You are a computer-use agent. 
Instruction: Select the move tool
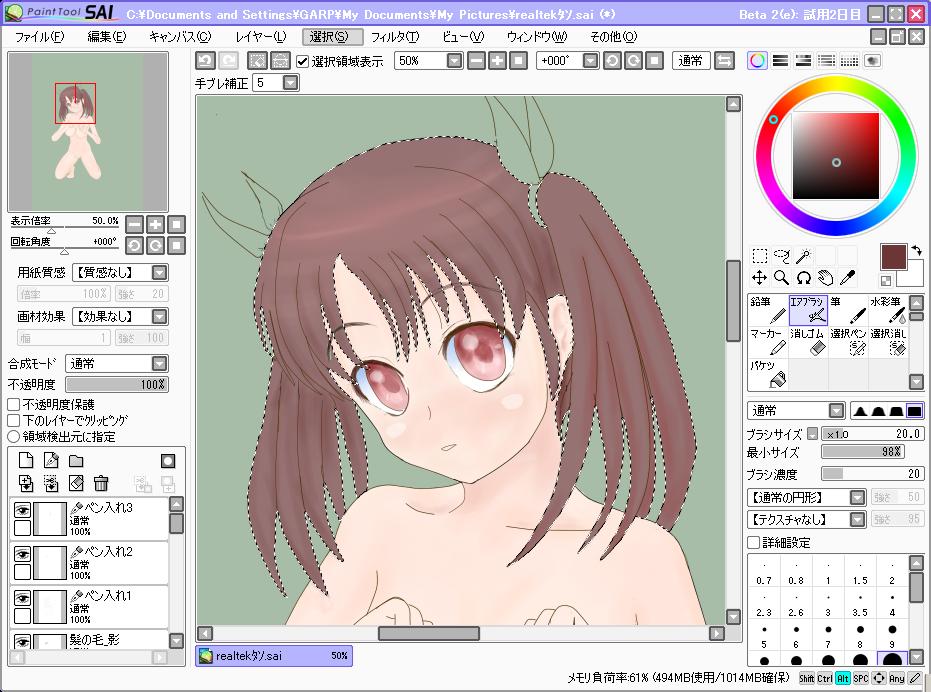pos(760,277)
